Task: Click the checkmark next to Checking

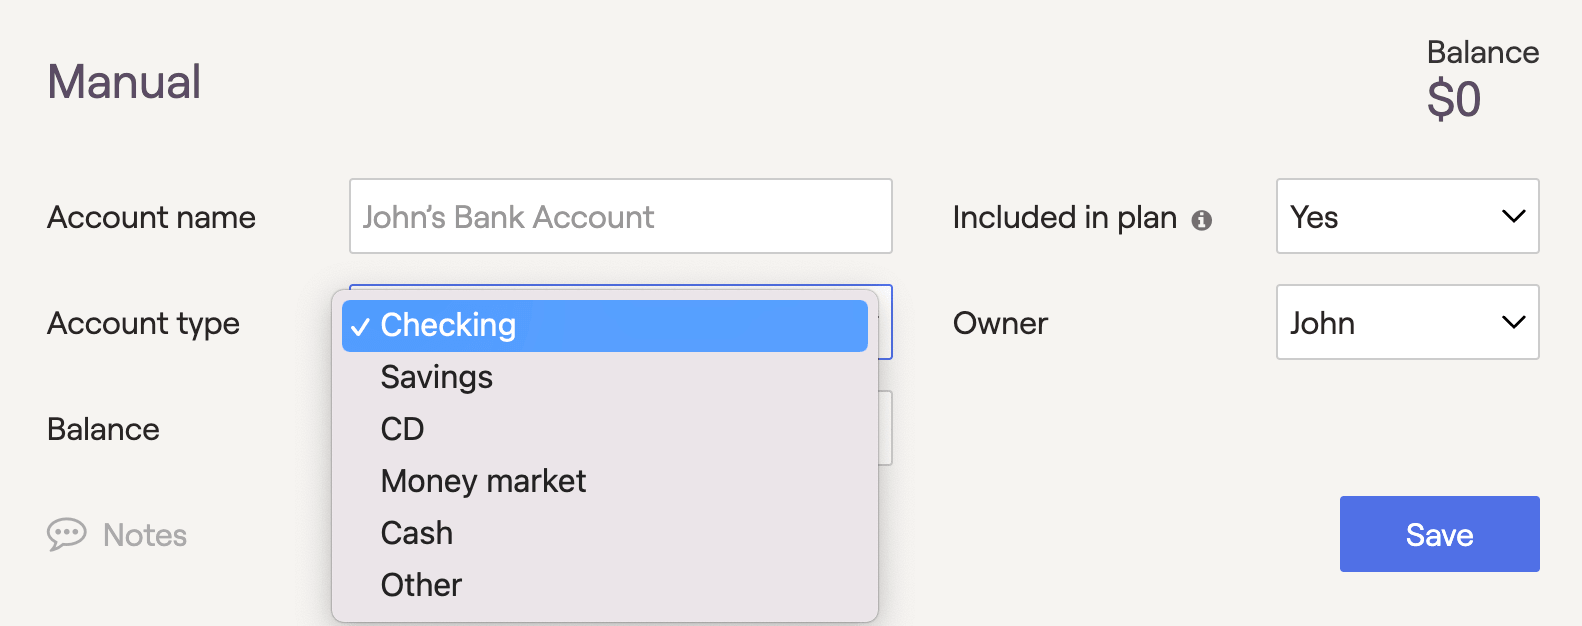Action: [360, 327]
